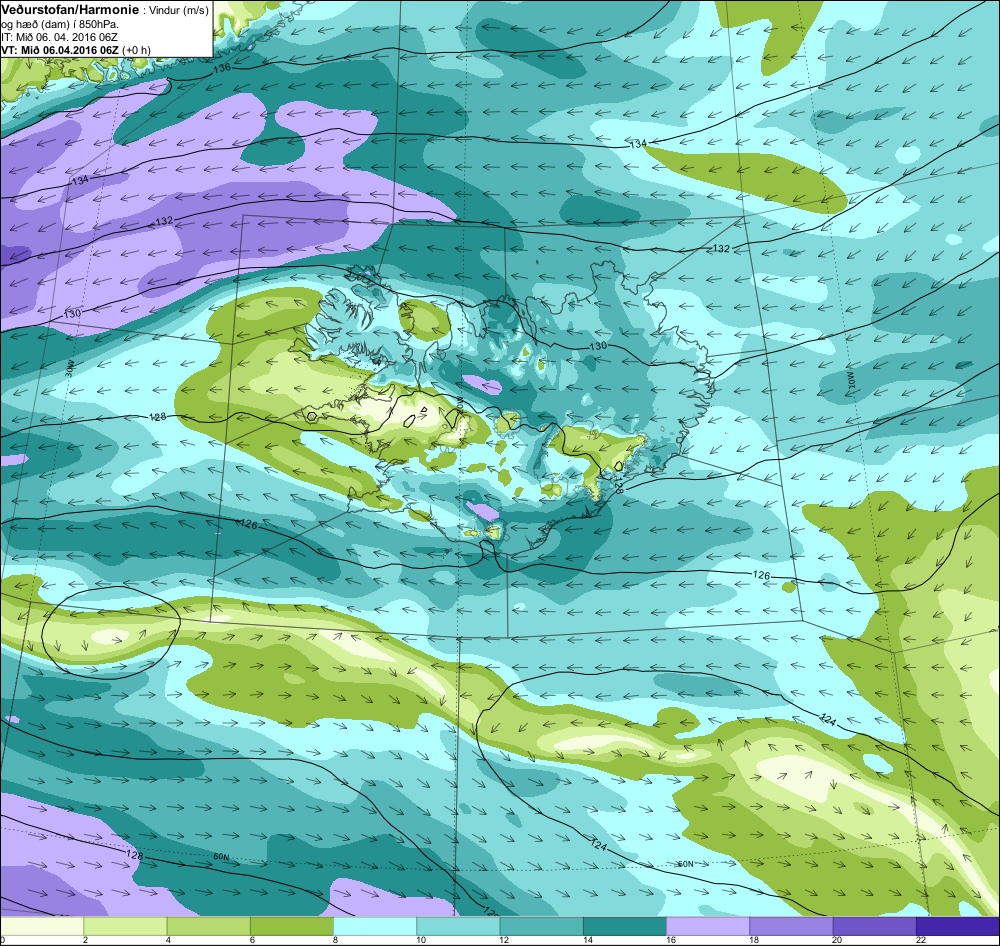Image resolution: width=1000 pixels, height=946 pixels.
Task: Pick the 4–6 m/s green legend swatch
Action: 209,925
